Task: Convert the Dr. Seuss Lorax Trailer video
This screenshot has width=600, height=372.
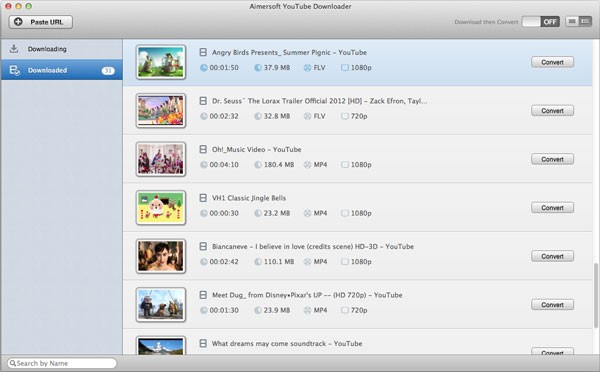Action: pyautogui.click(x=552, y=111)
